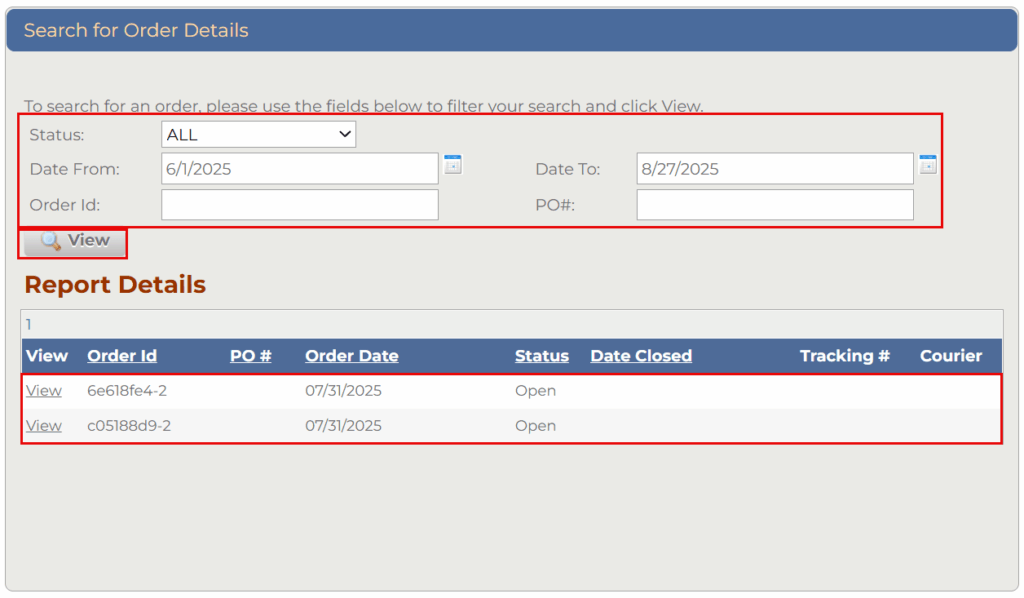
Task: Expand the Status dropdown set to ALL
Action: pos(258,134)
